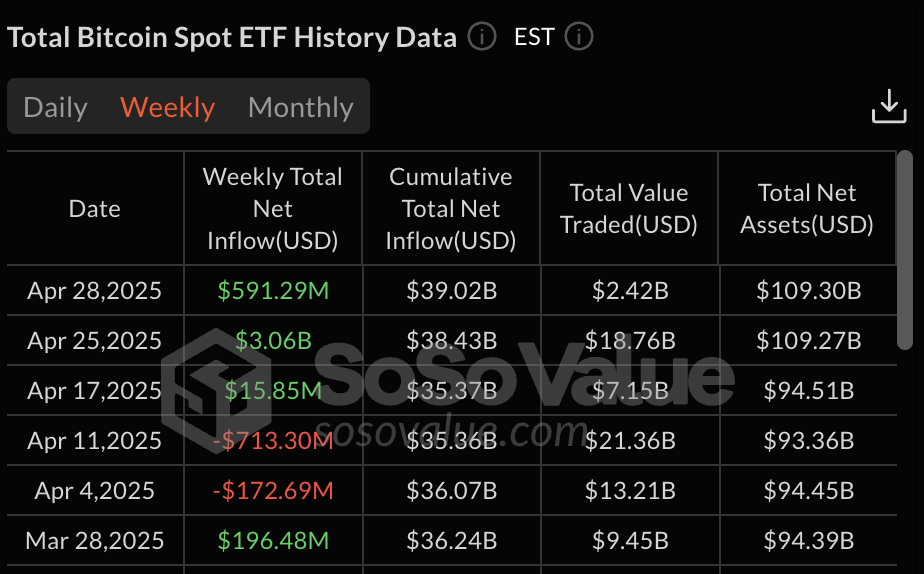The width and height of the screenshot is (924, 574).
Task: Click the info icon beside EST
Action: click(579, 37)
